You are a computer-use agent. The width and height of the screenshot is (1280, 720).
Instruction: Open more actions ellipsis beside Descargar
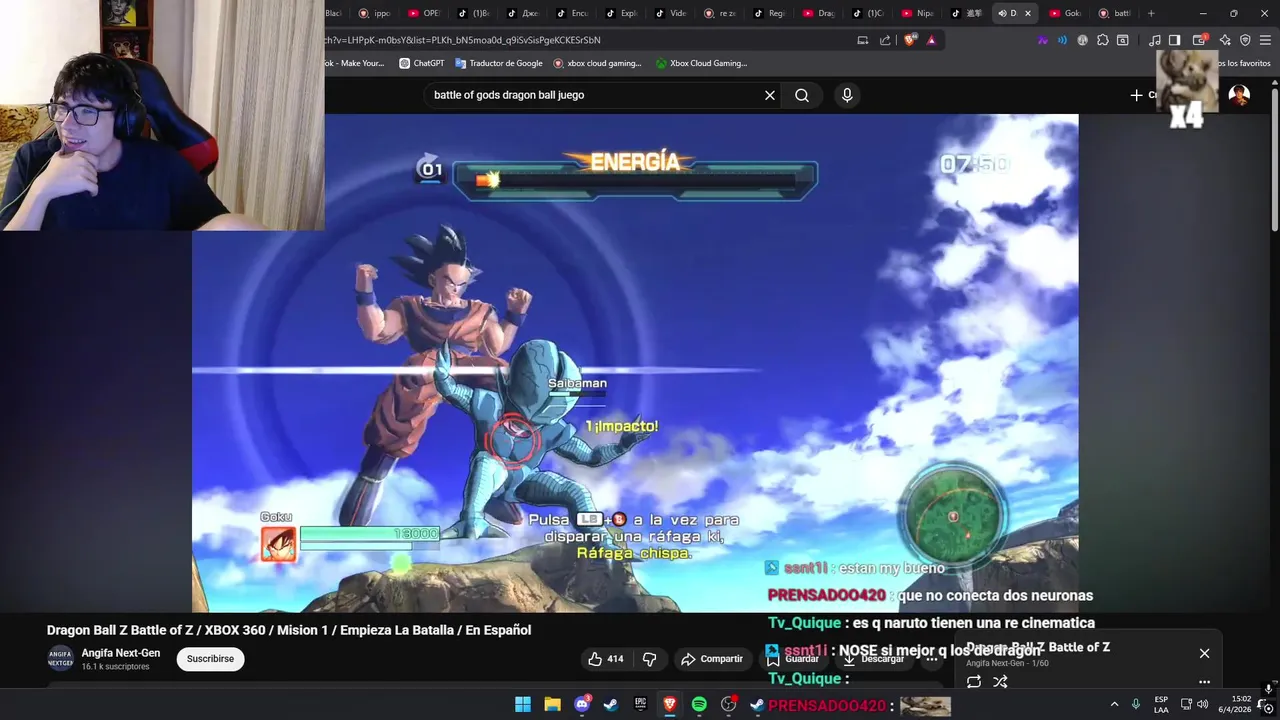[931, 659]
